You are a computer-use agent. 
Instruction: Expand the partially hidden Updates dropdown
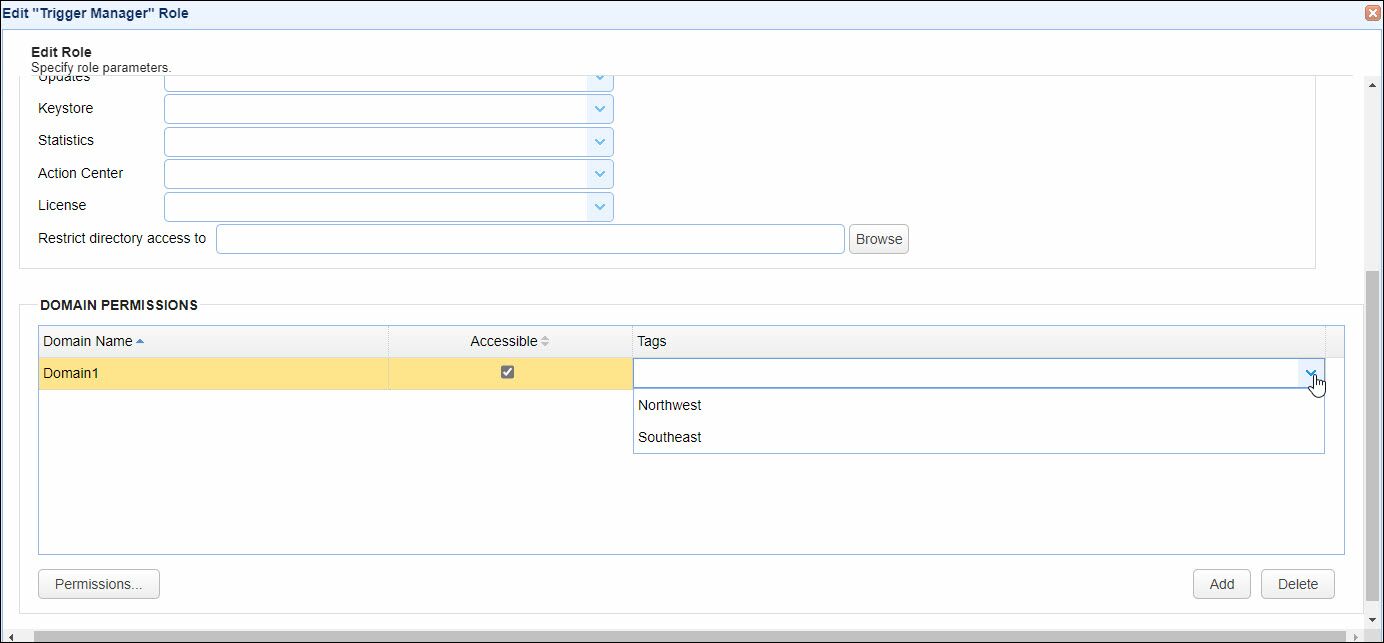pyautogui.click(x=600, y=80)
